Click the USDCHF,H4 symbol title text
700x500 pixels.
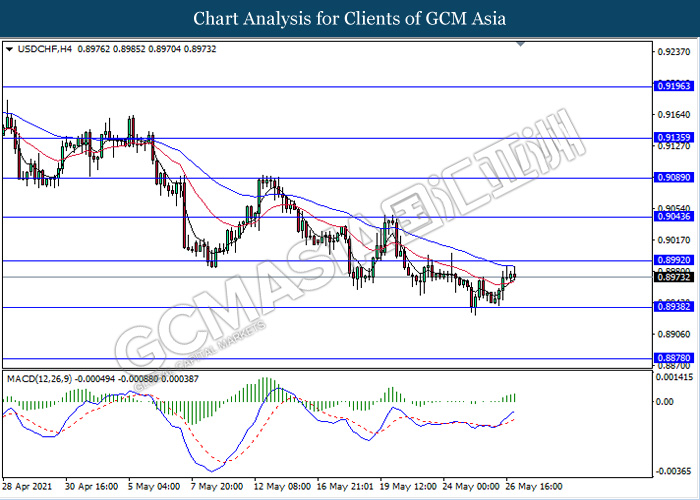[44, 49]
